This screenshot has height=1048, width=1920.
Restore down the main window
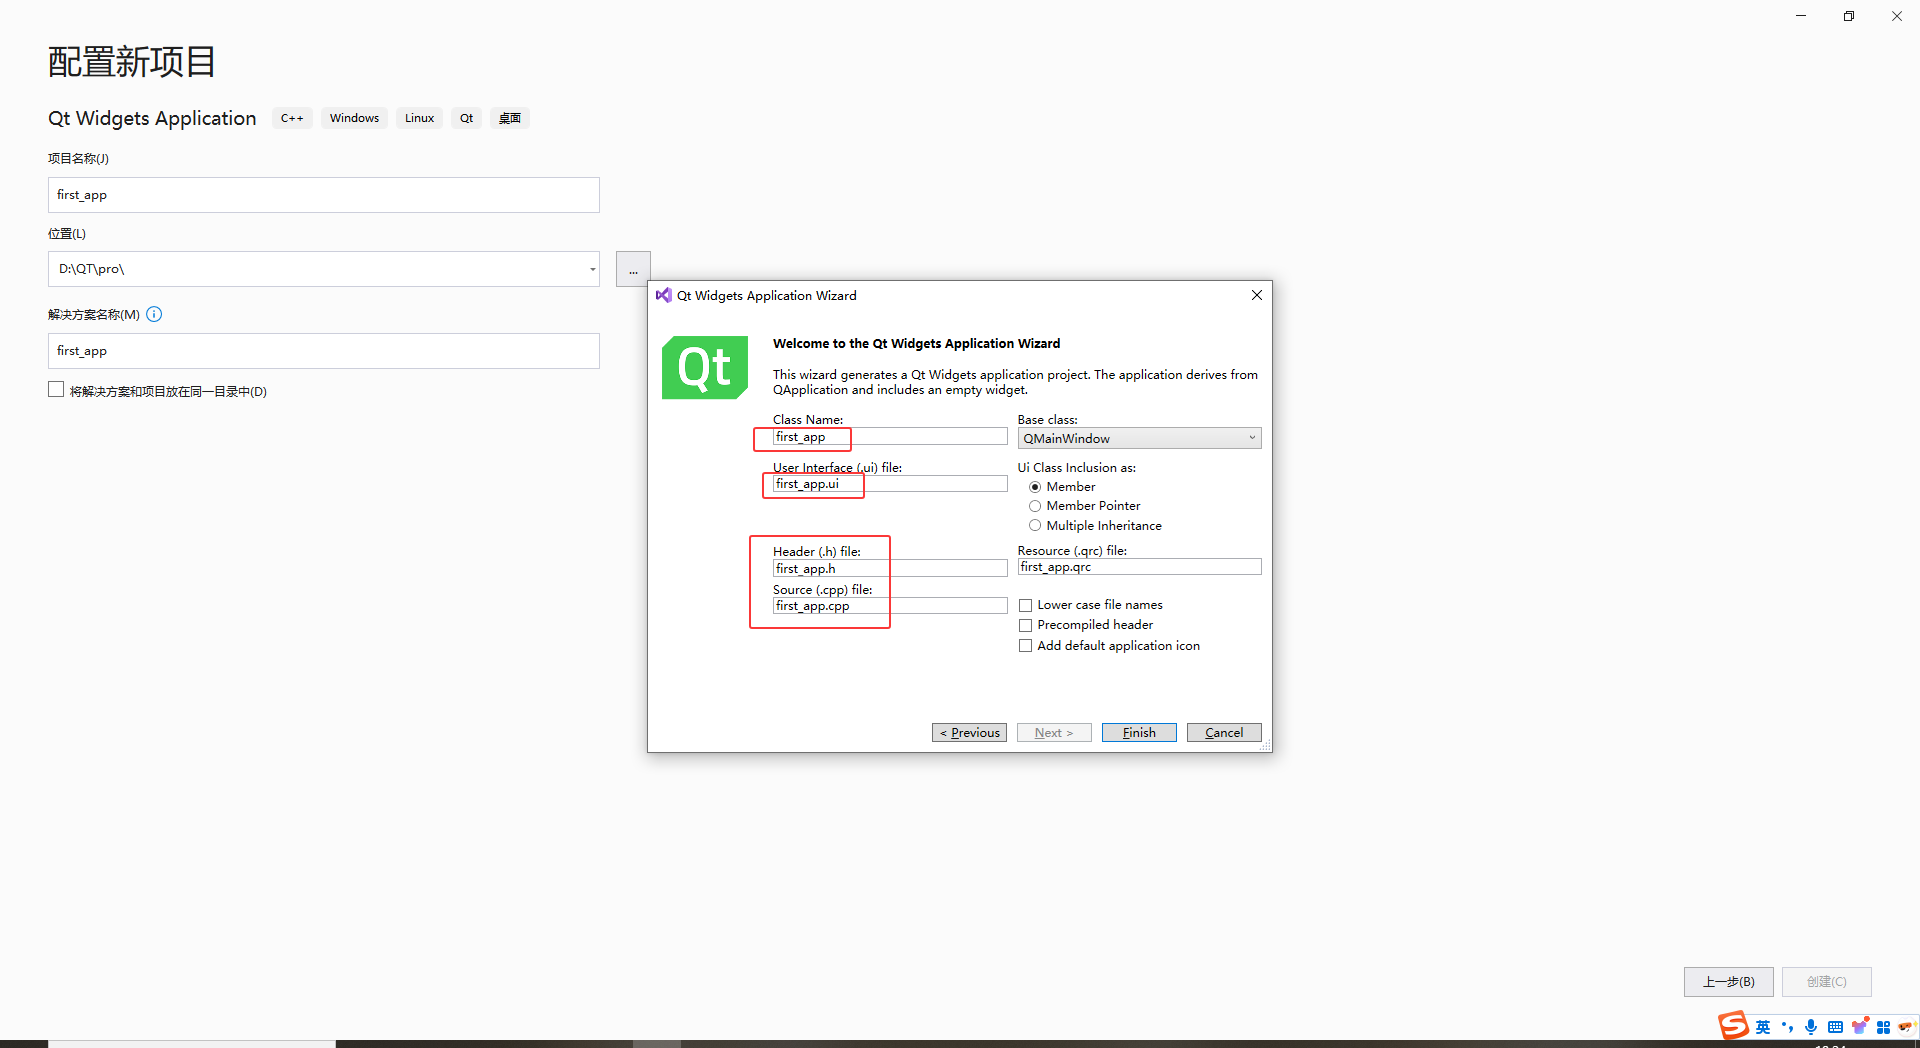click(1849, 16)
